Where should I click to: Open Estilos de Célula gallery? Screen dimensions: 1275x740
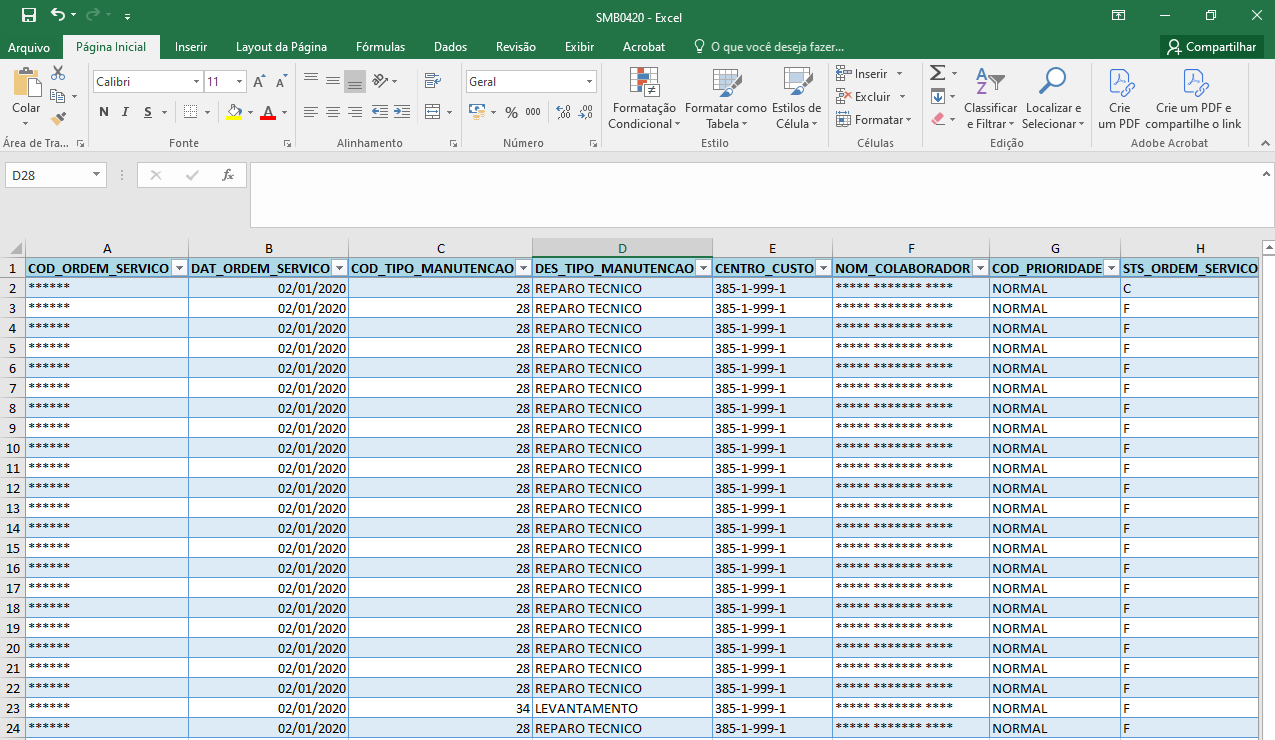(797, 99)
